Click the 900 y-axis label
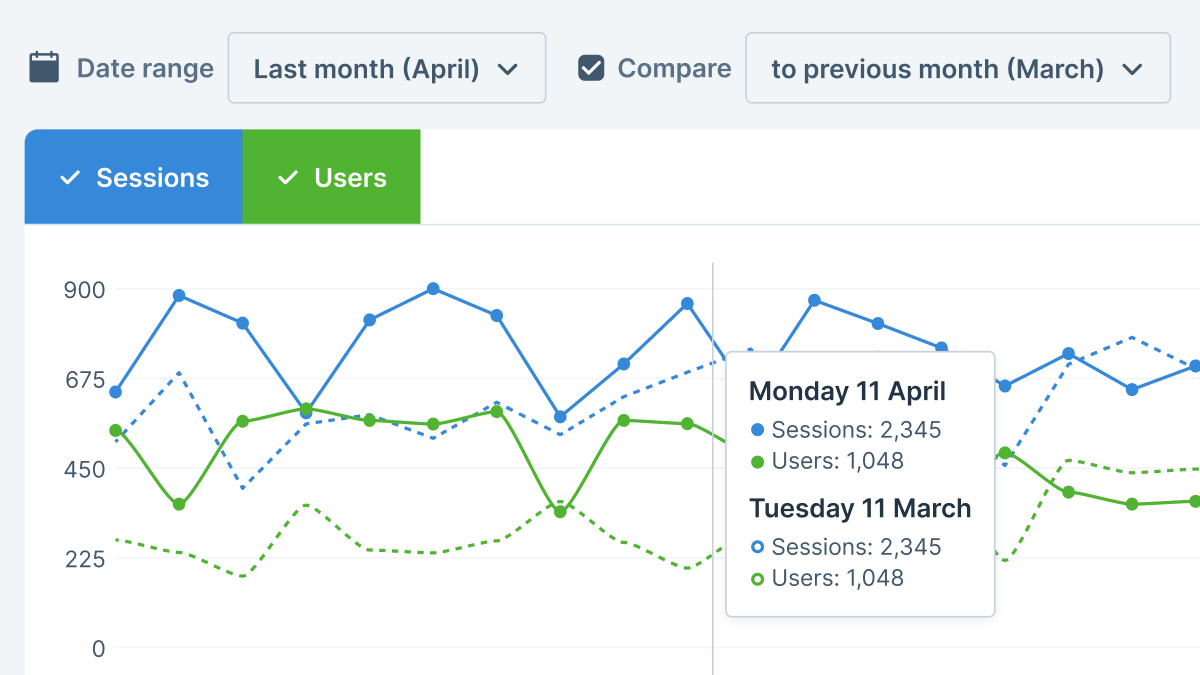Image resolution: width=1200 pixels, height=675 pixels. (85, 290)
